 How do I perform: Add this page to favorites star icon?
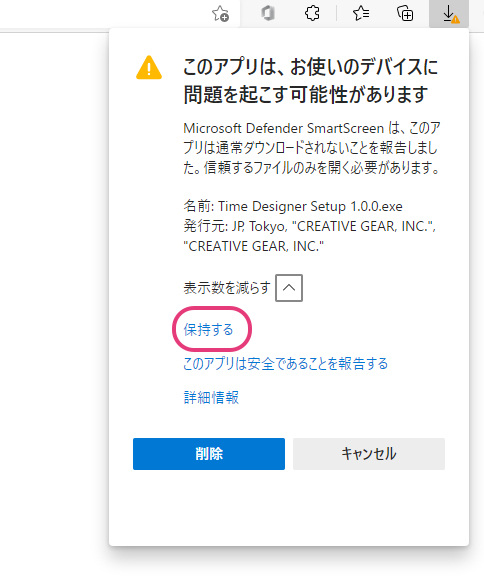click(221, 14)
